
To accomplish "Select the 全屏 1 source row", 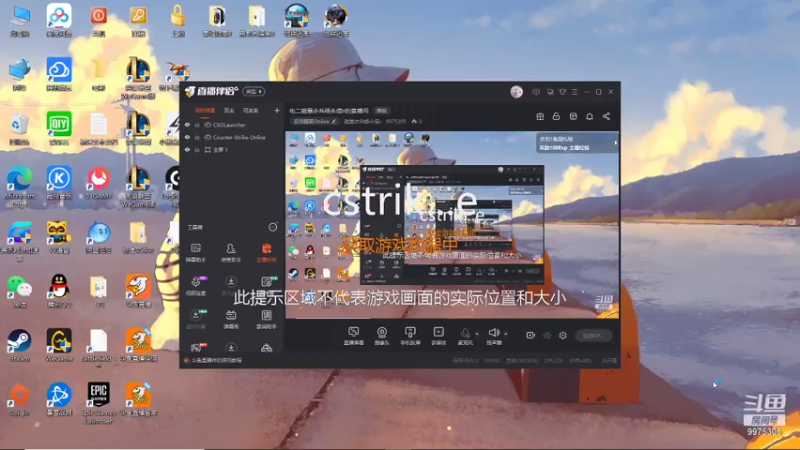I will click(x=232, y=150).
